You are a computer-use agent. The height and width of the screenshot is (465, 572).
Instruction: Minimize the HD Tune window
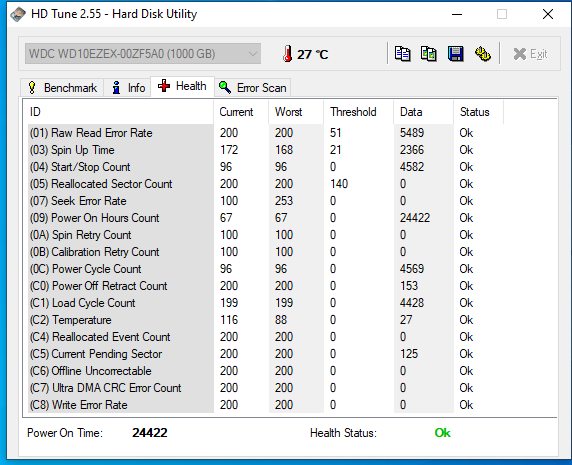[457, 15]
